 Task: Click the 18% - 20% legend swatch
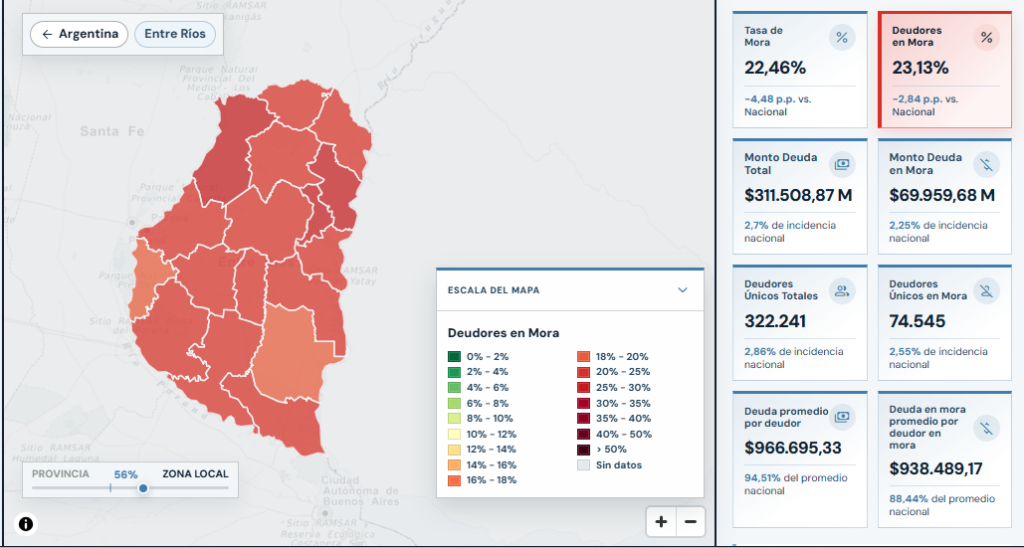click(583, 357)
